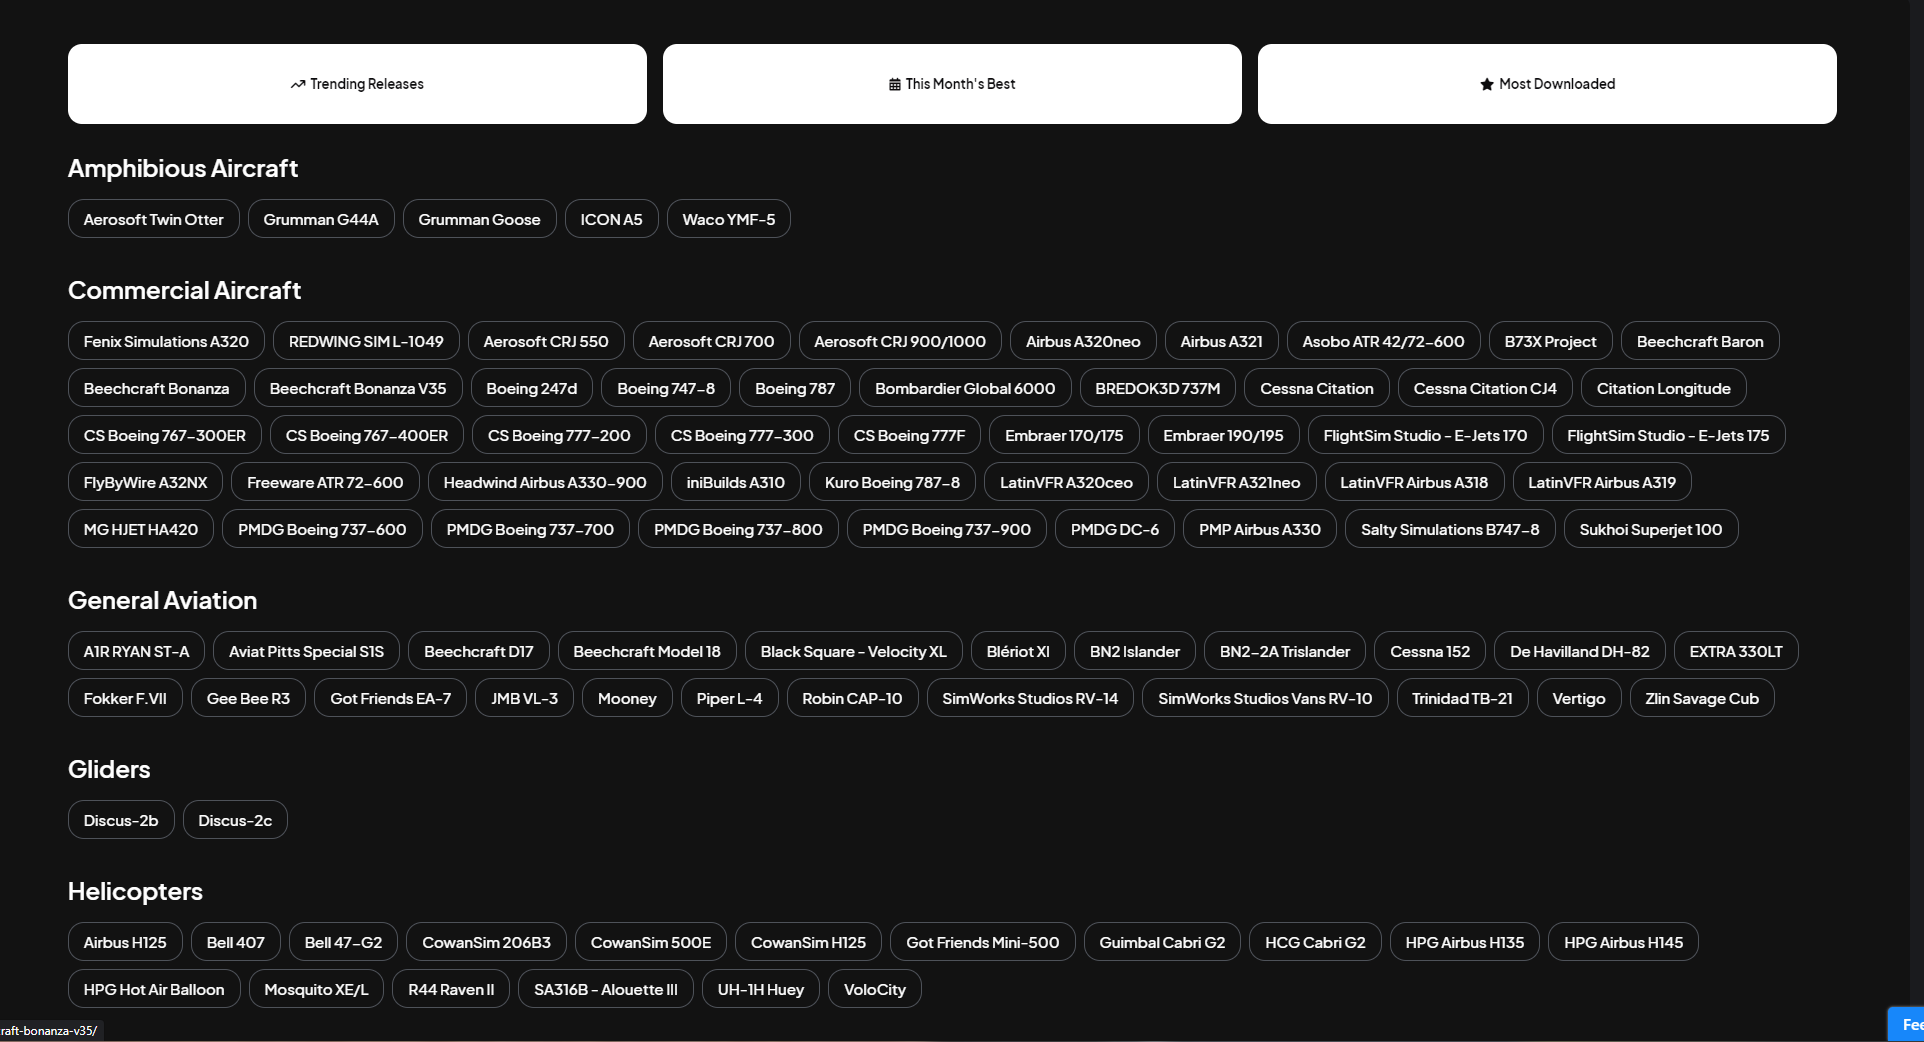The height and width of the screenshot is (1042, 1924).
Task: Select the UH-1H Huey helicopter
Action: click(760, 989)
